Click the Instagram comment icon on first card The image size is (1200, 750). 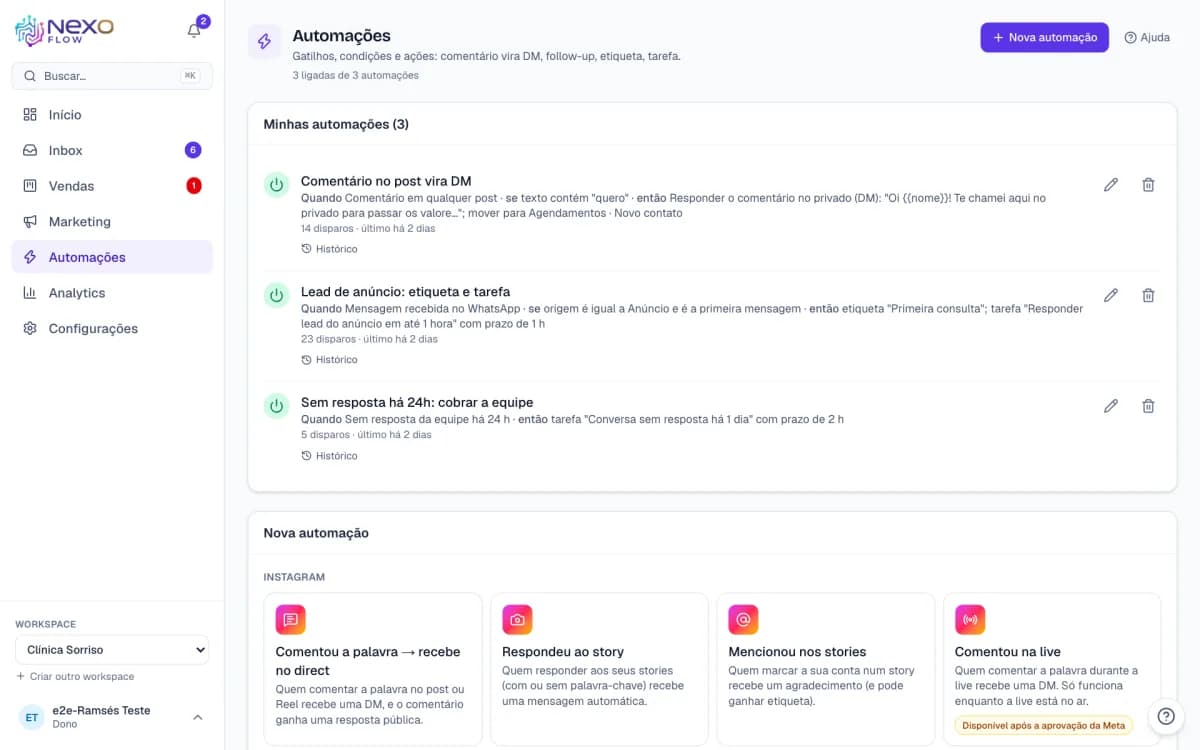point(291,620)
